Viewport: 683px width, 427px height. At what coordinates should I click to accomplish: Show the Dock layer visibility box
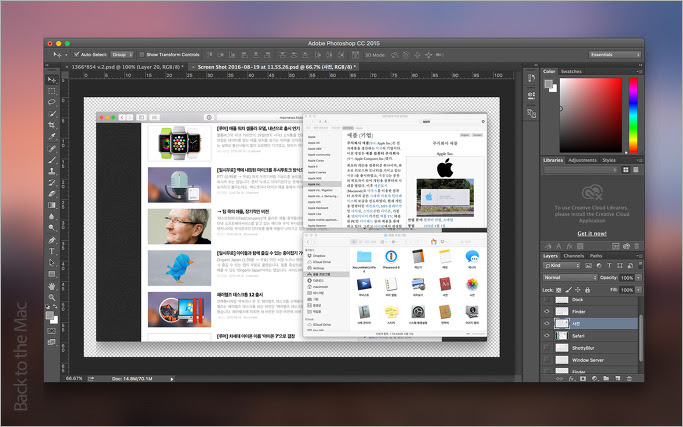tap(547, 299)
